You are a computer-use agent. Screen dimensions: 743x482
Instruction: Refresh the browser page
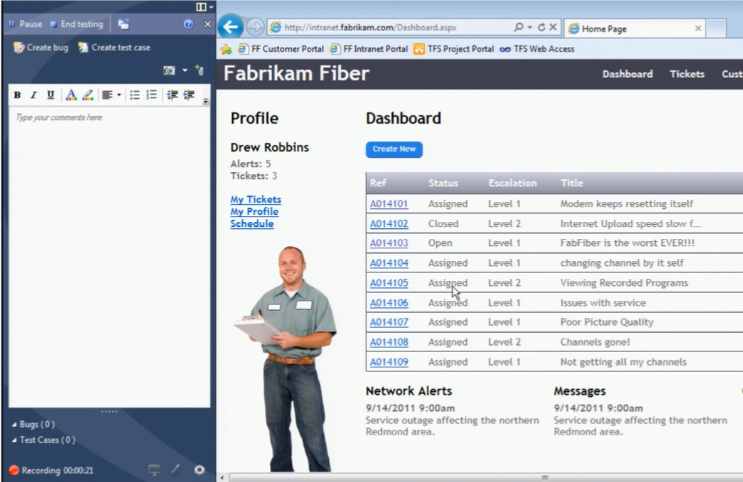point(541,27)
